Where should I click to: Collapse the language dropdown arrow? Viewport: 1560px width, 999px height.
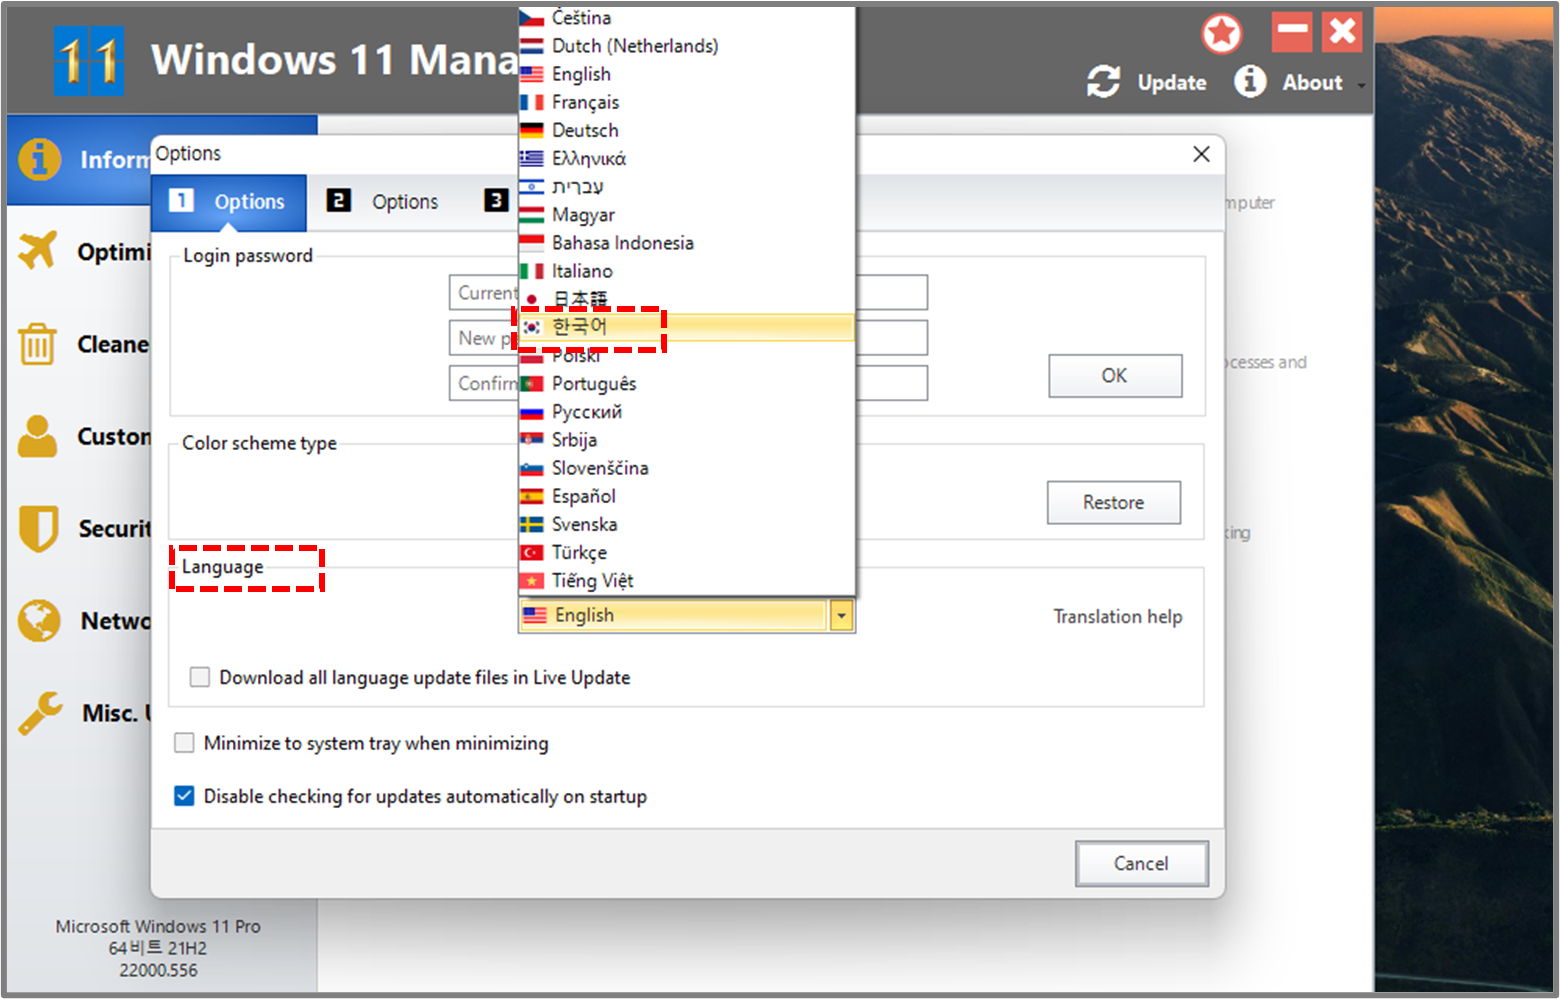842,616
